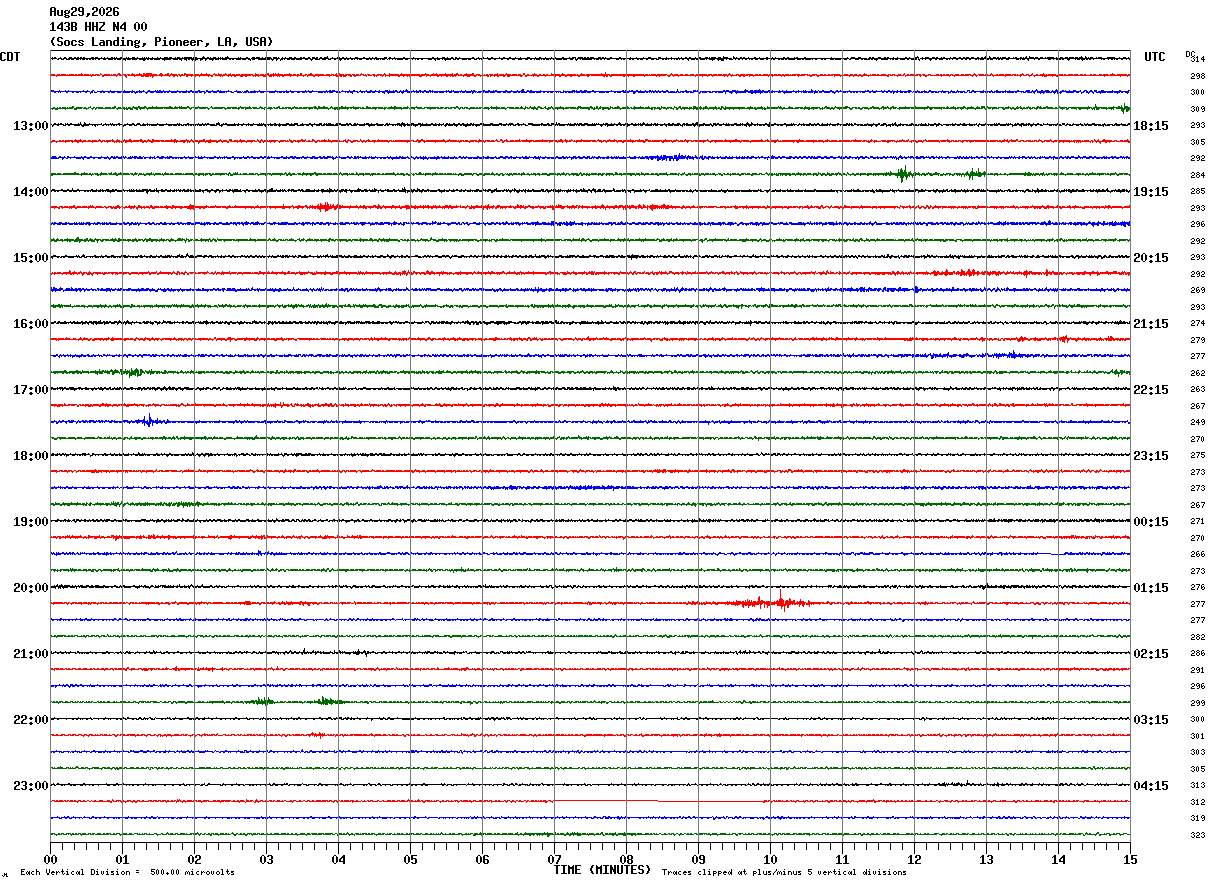The image size is (1210, 886).
Task: Select the 13:00 CDT time marker
Action: click(31, 126)
